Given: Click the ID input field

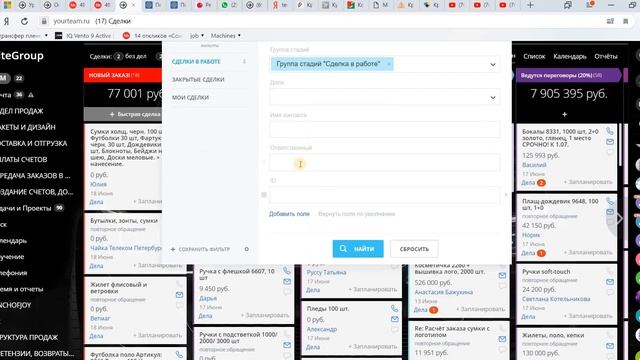Looking at the screenshot, I should (384, 195).
